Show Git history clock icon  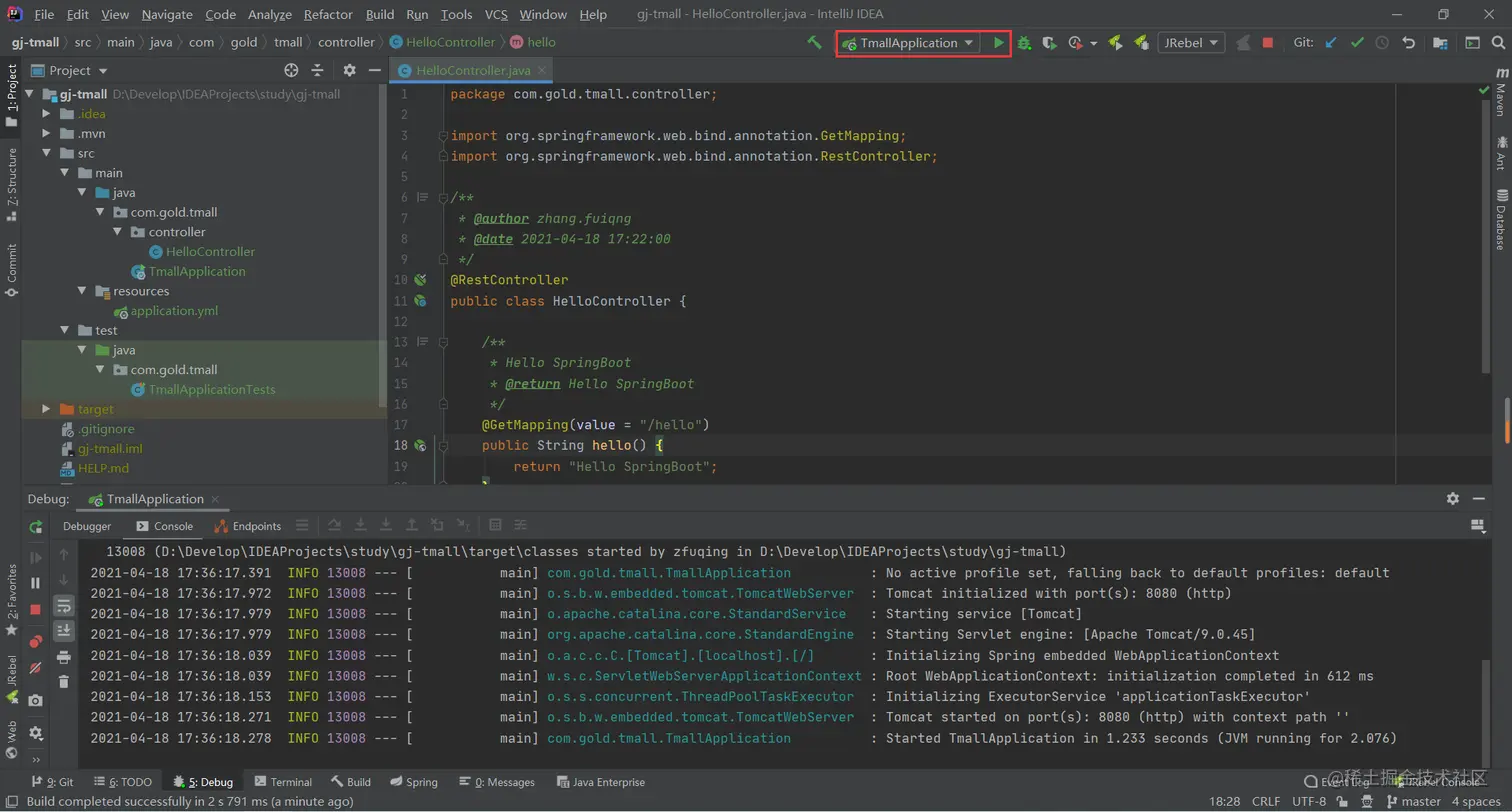coord(1382,43)
